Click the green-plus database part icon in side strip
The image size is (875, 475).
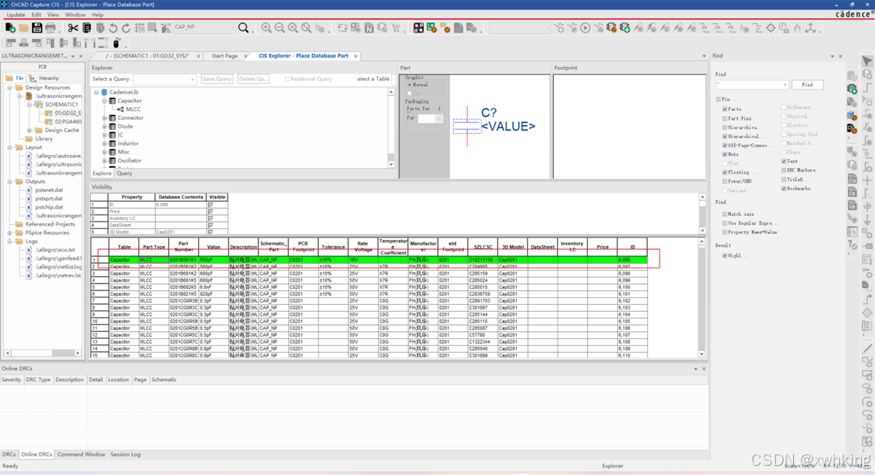point(852,88)
